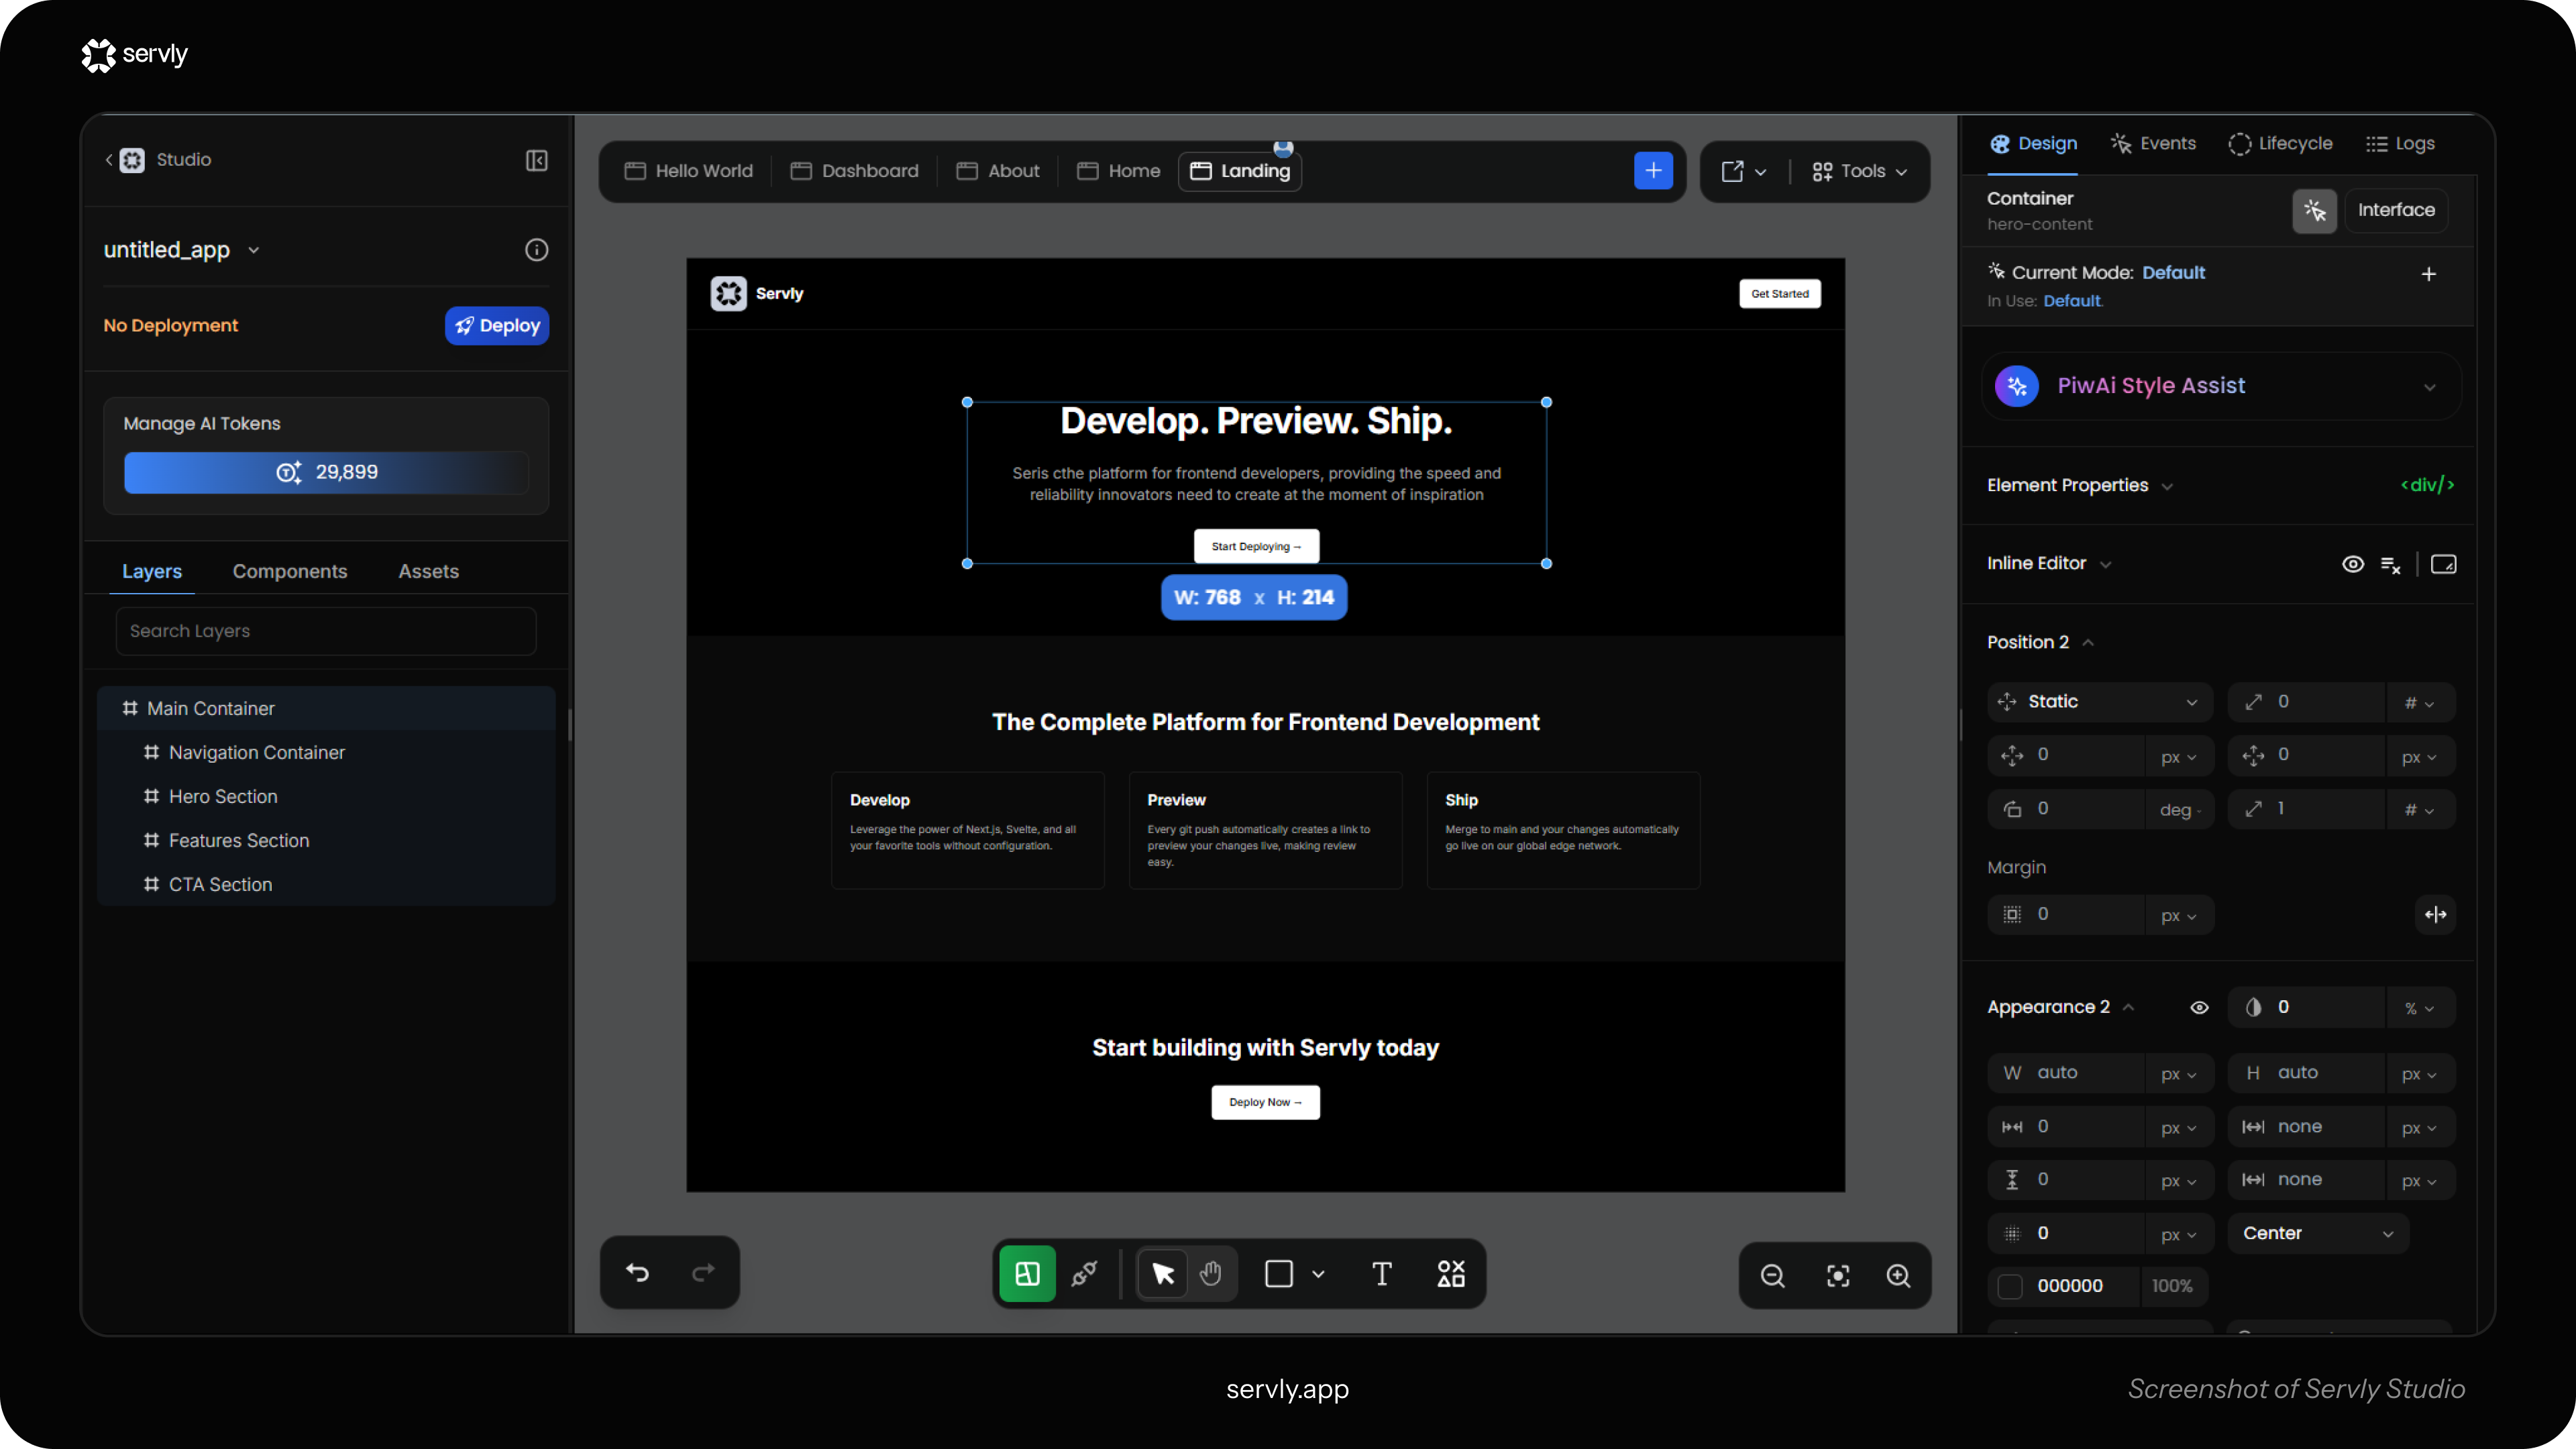
Task: Switch to the Design tab
Action: coord(2033,144)
